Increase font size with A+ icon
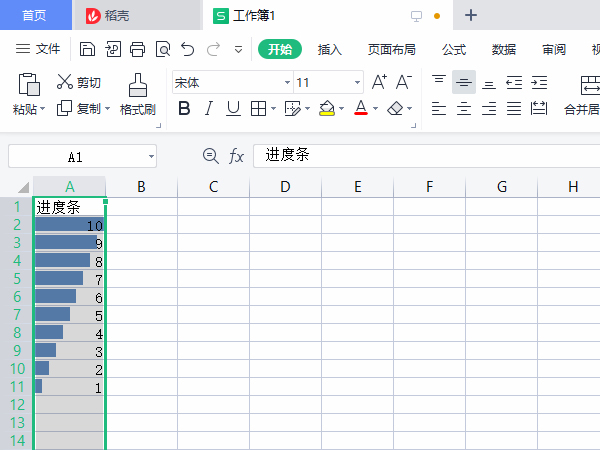This screenshot has width=600, height=450. 379,82
